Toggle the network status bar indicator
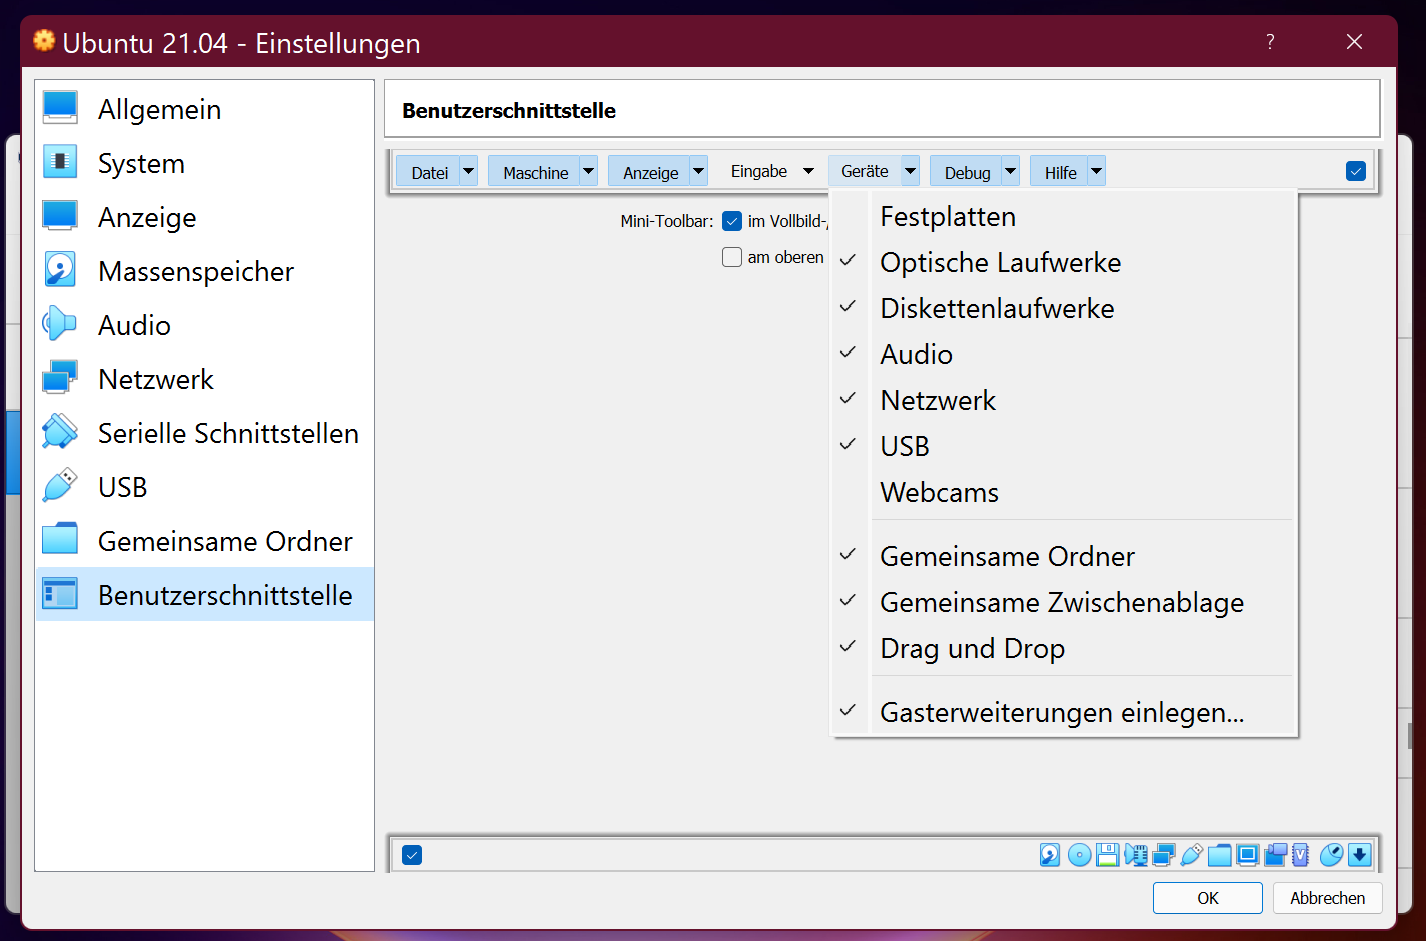This screenshot has height=941, width=1426. [1163, 855]
